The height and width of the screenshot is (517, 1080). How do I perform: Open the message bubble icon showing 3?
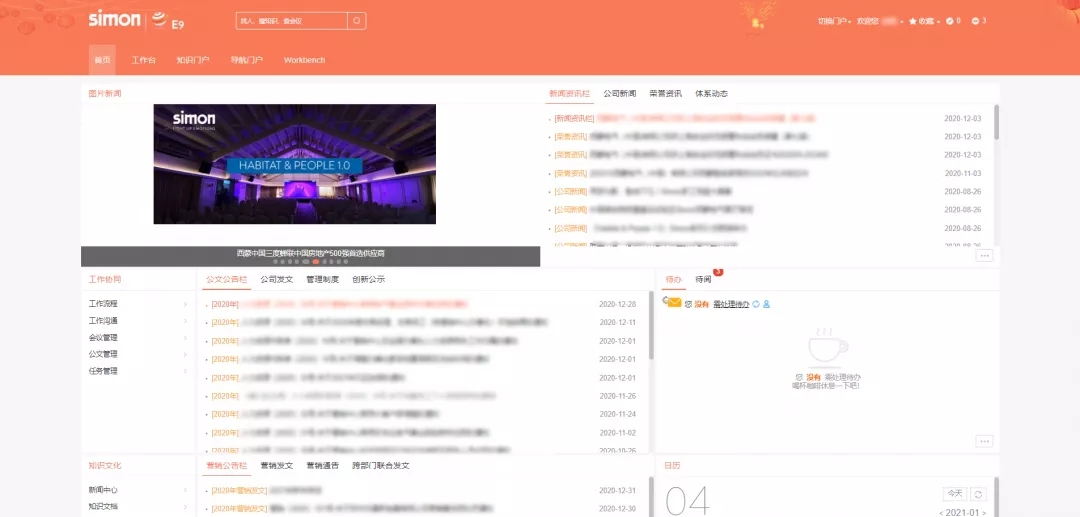975,21
